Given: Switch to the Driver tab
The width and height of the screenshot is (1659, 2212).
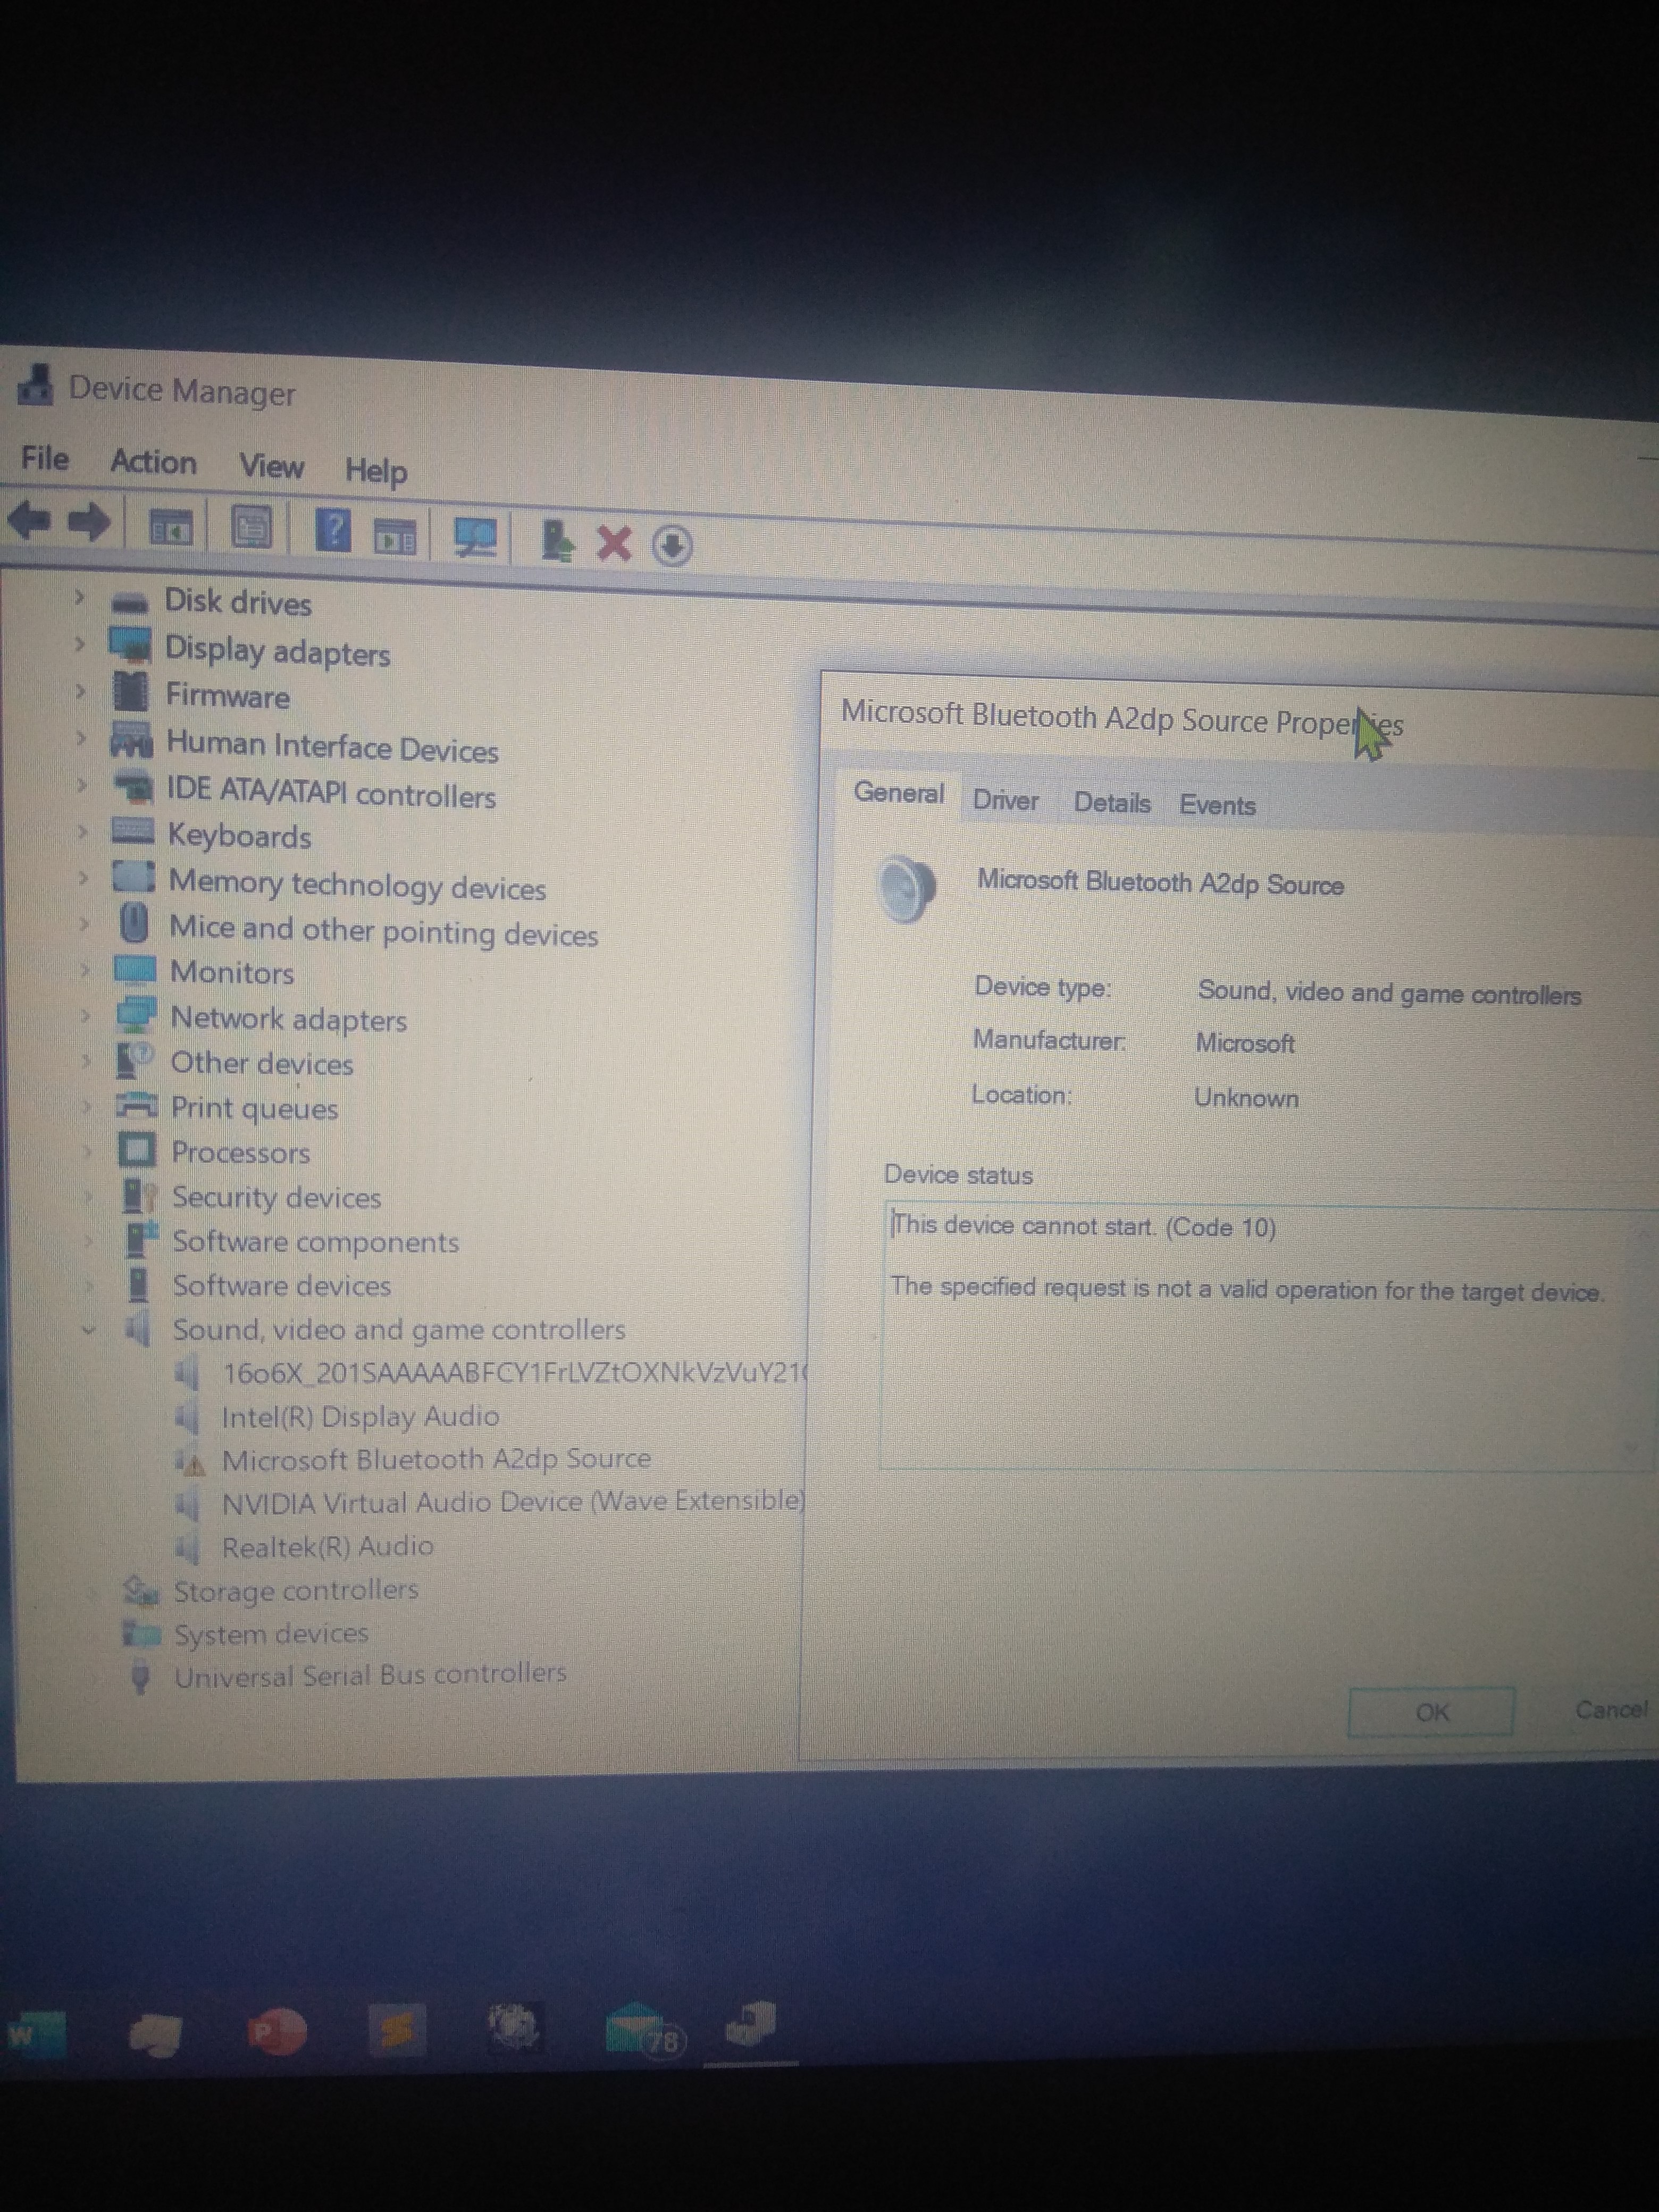Looking at the screenshot, I should 1005,800.
